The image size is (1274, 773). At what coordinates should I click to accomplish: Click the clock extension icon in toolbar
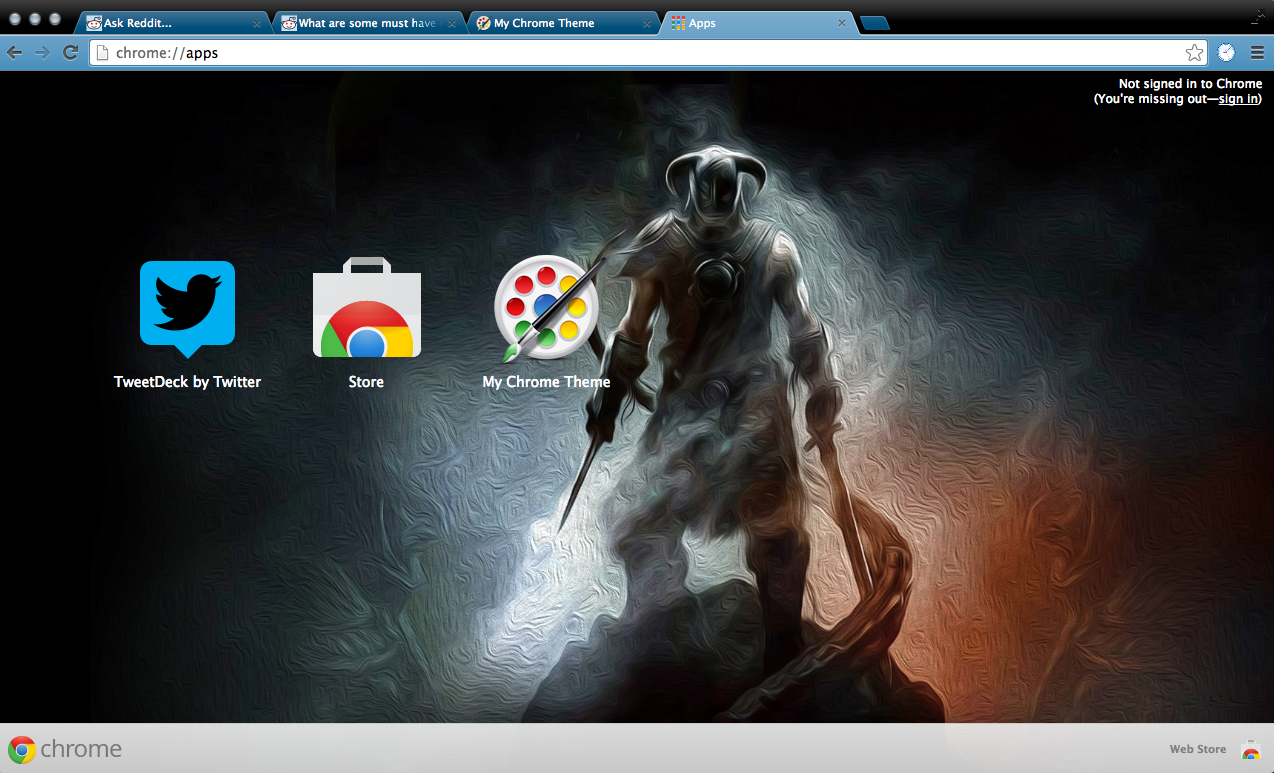(x=1226, y=53)
